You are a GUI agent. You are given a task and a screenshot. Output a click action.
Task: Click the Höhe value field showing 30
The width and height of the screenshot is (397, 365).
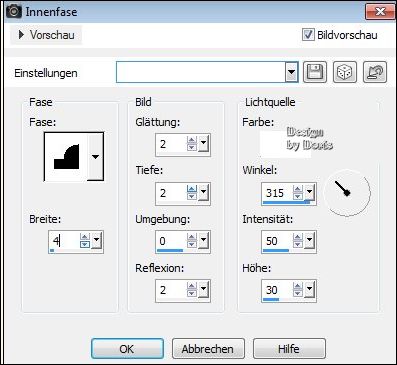(x=277, y=289)
